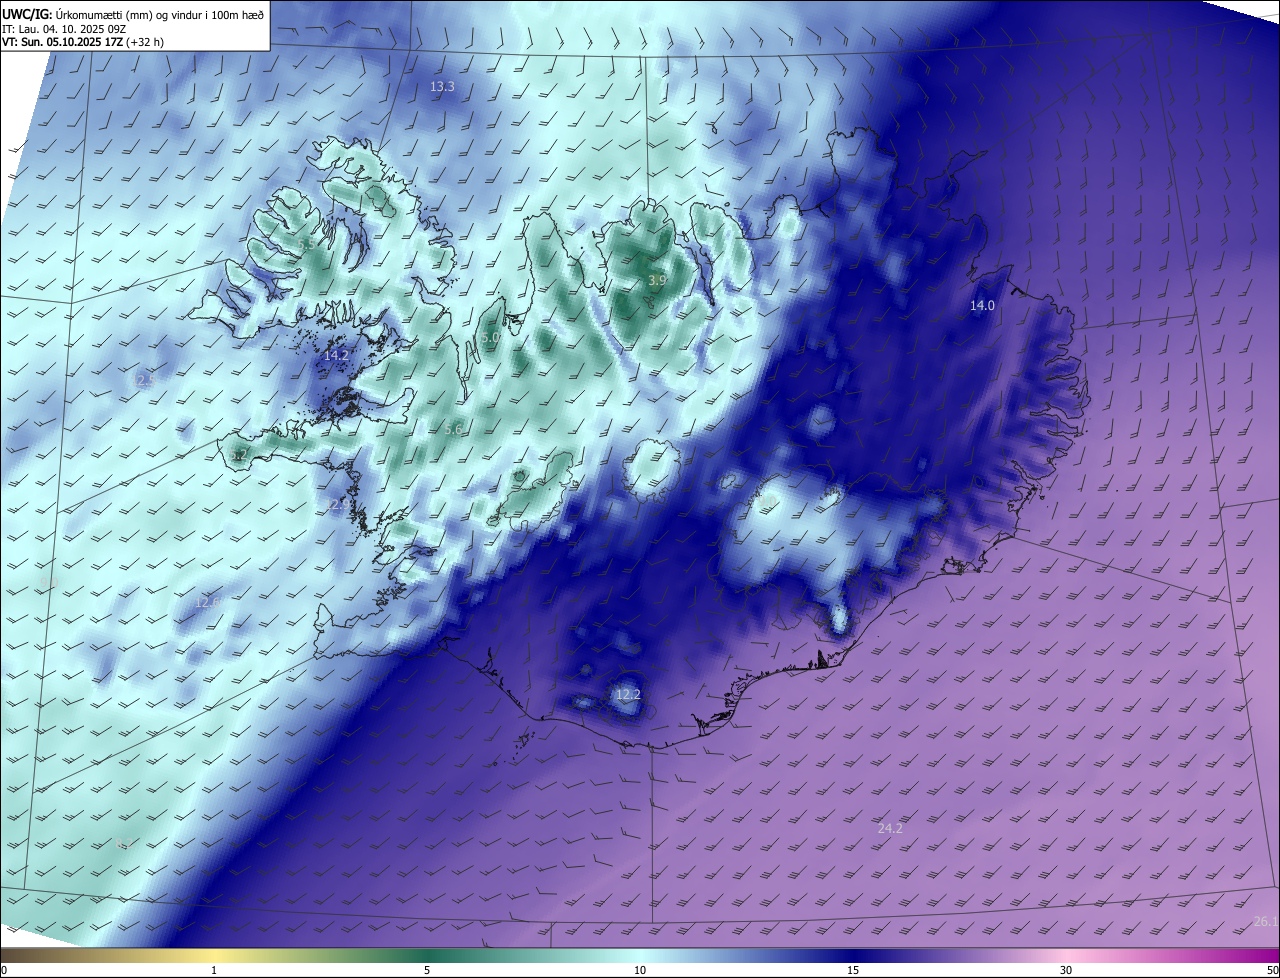Click the 14.0 value in the east
The height and width of the screenshot is (978, 1280).
[982, 306]
